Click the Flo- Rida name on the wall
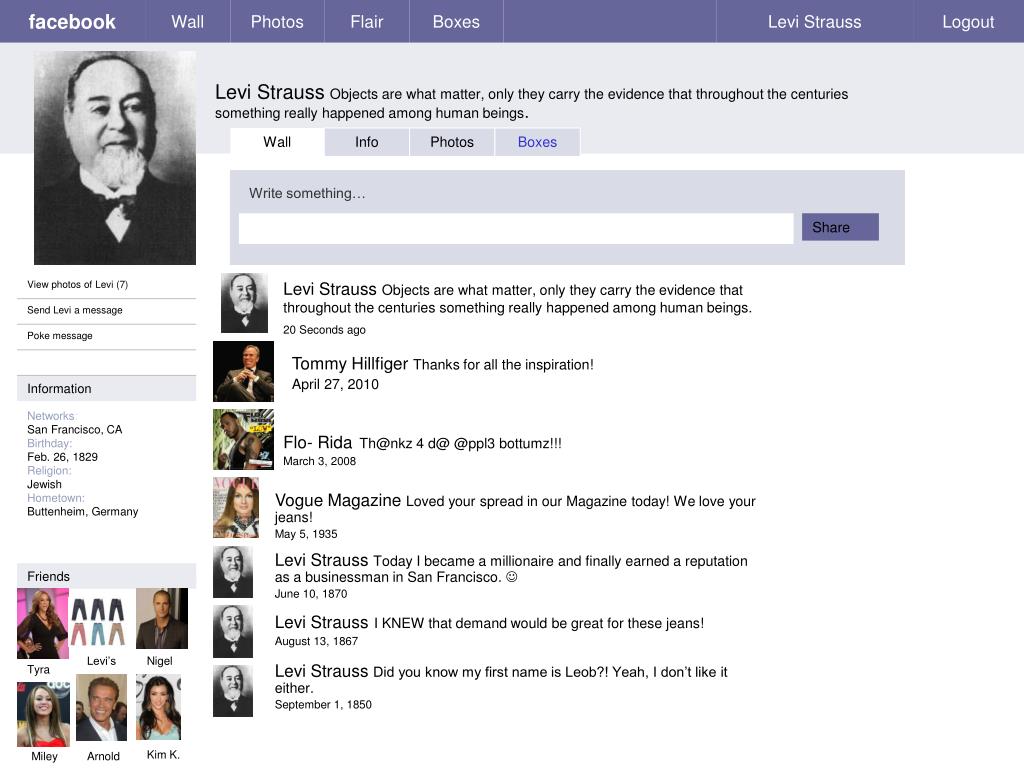 point(317,442)
